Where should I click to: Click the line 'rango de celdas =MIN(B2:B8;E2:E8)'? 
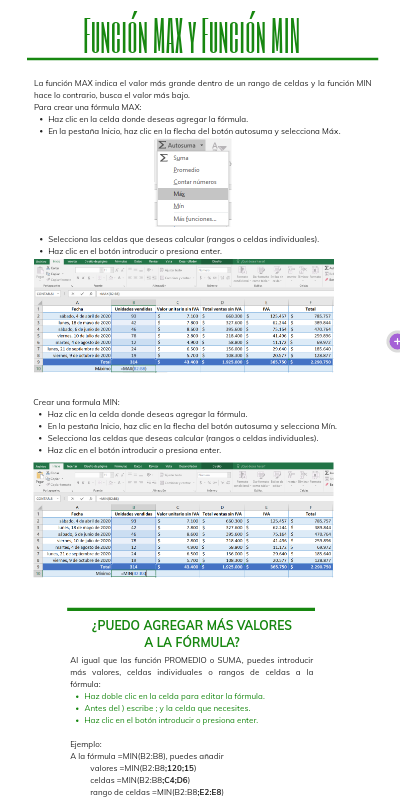pos(157,792)
